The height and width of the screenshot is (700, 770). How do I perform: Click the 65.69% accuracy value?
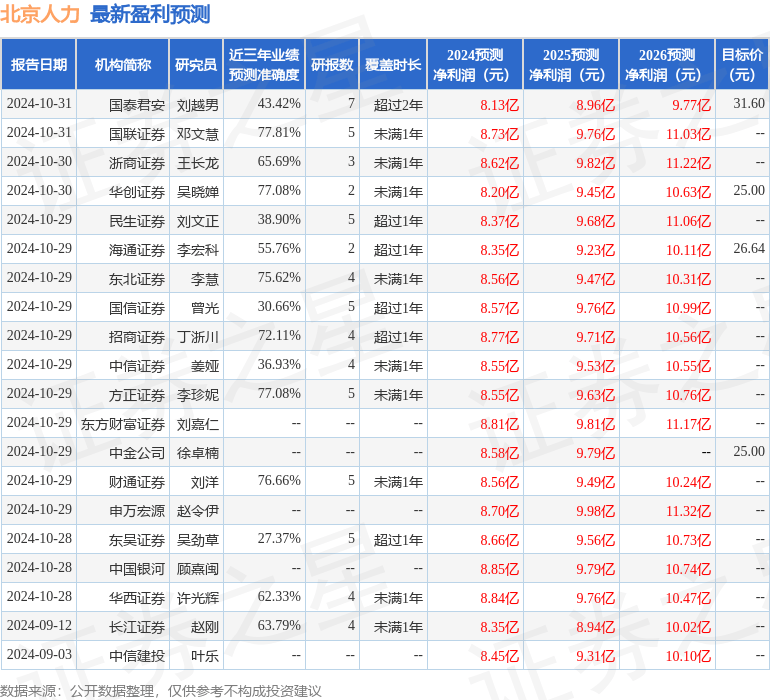tap(279, 162)
